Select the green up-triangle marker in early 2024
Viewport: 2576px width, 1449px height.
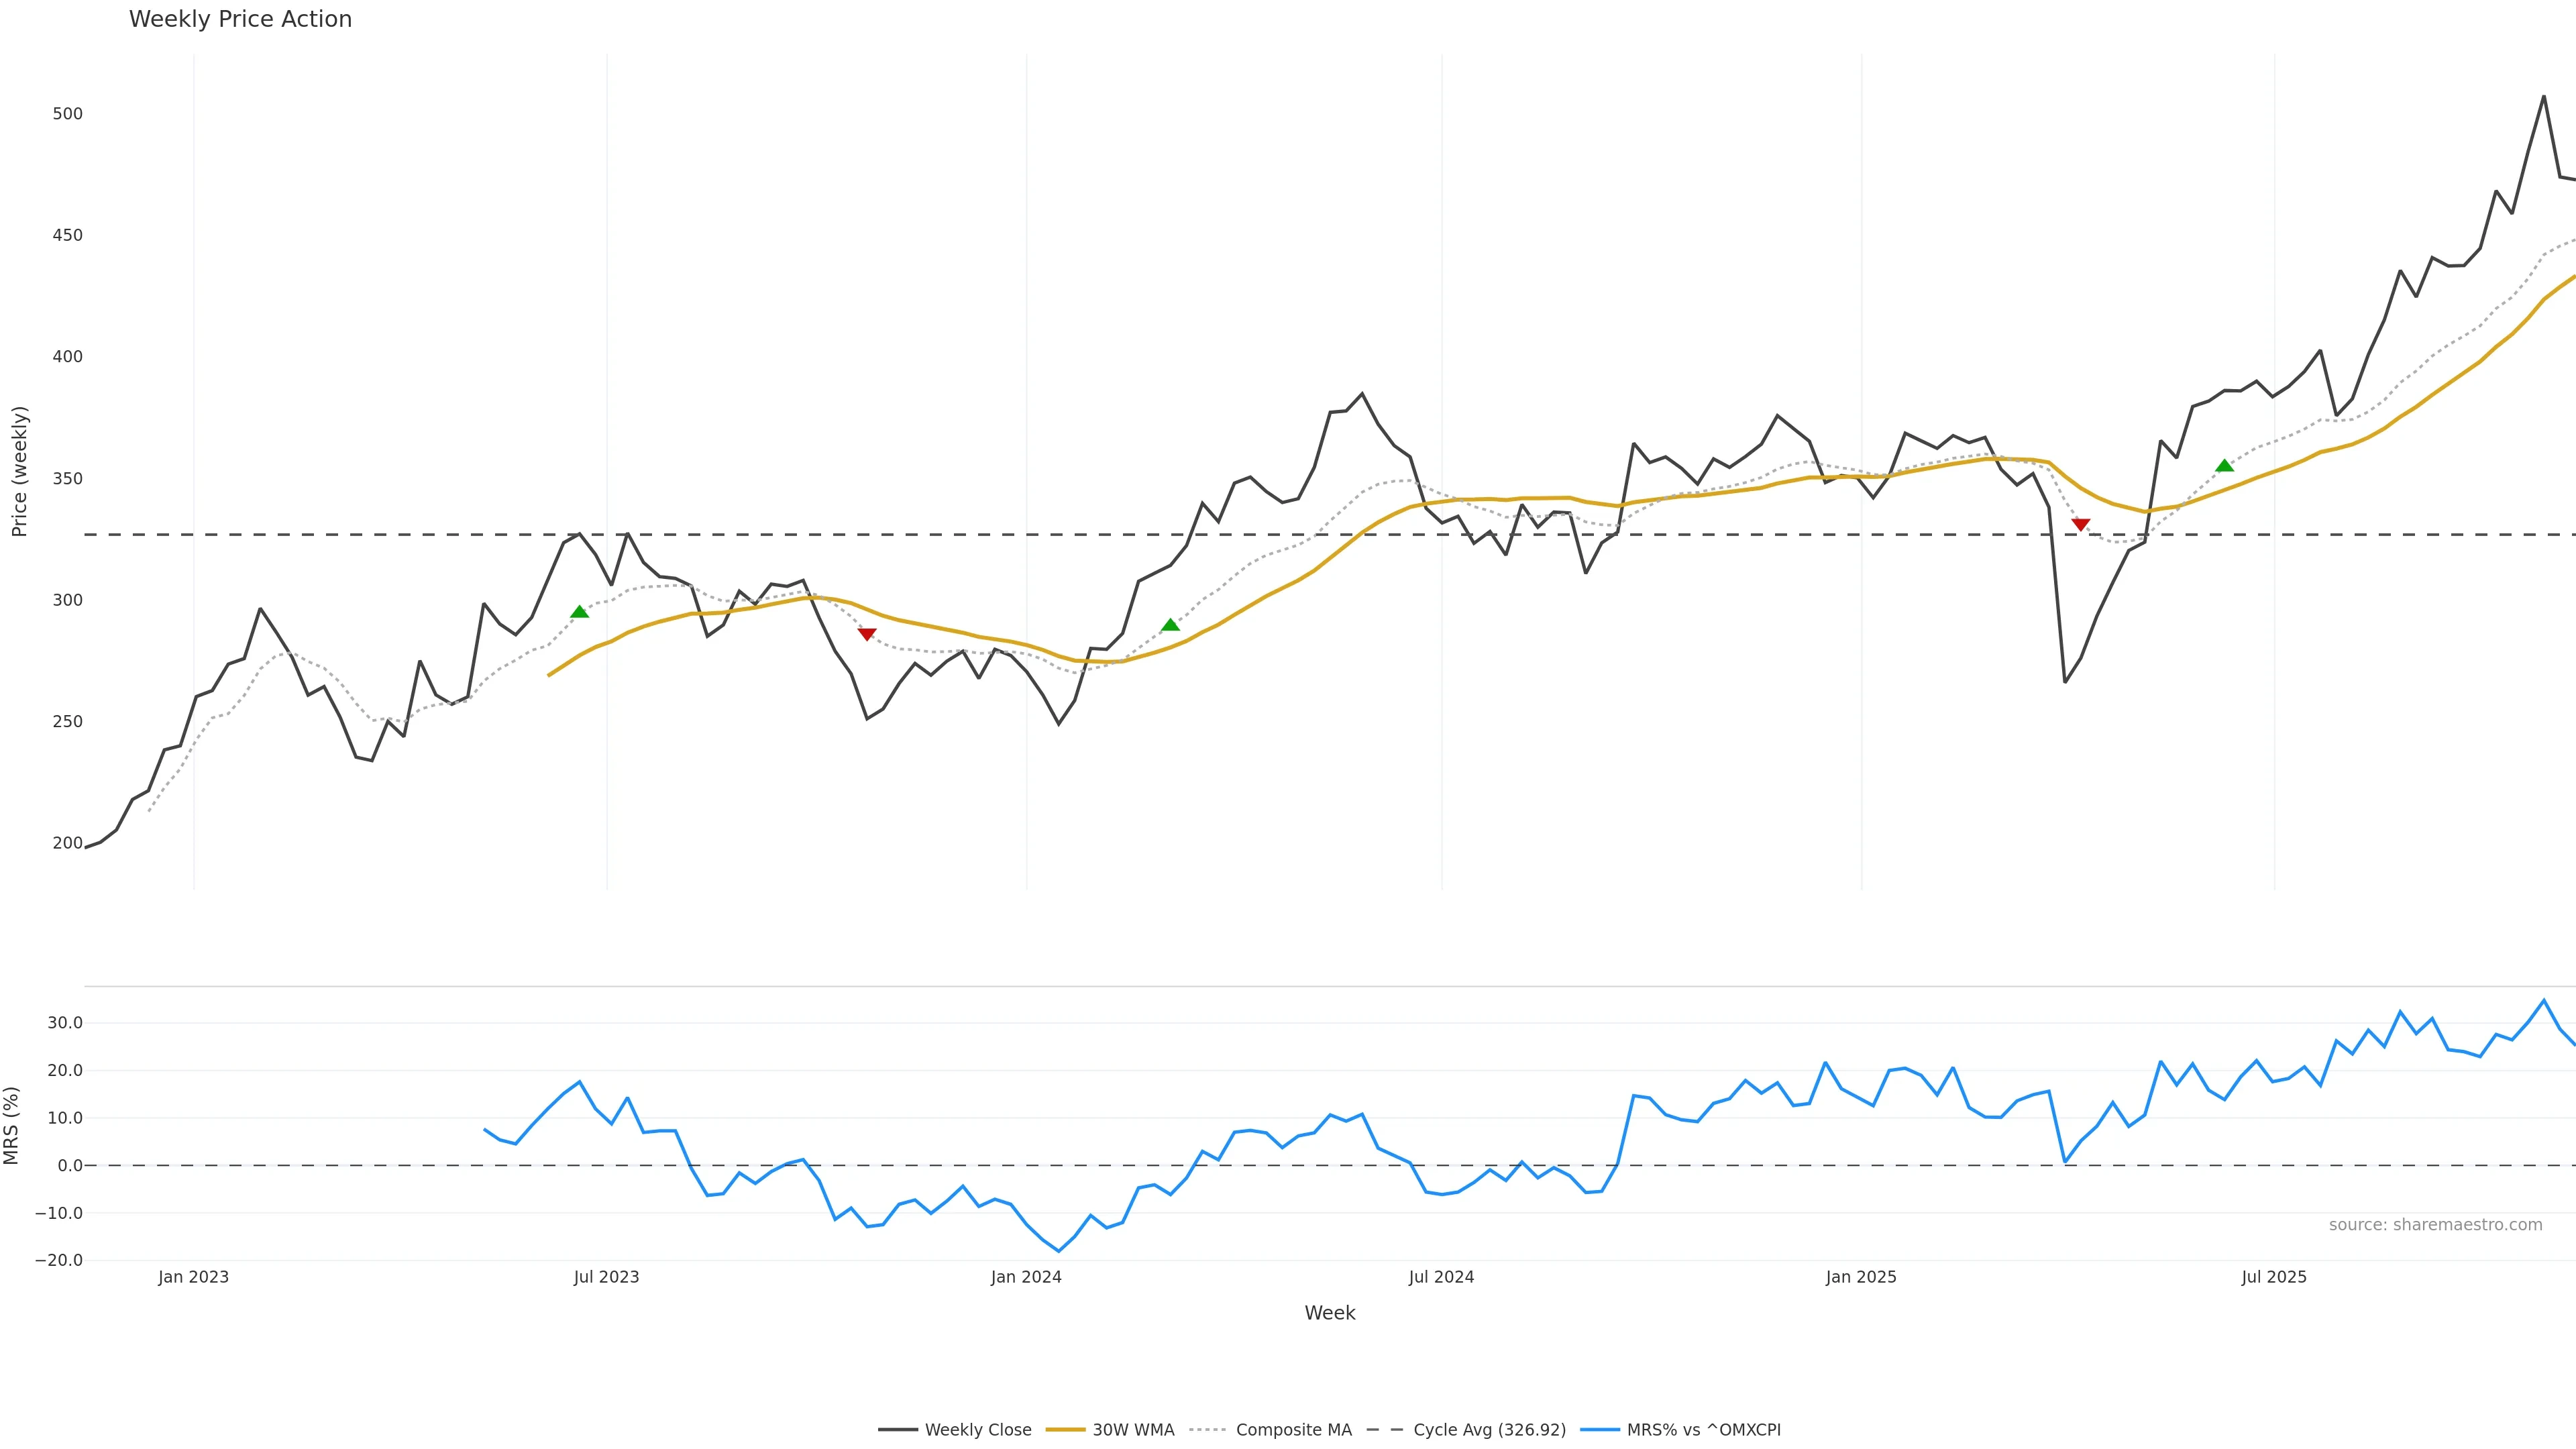click(x=1170, y=625)
